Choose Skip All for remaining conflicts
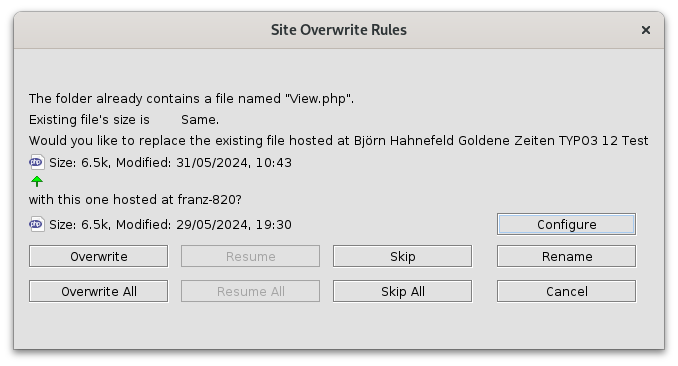Image resolution: width=678 pixels, height=366 pixels. [403, 292]
